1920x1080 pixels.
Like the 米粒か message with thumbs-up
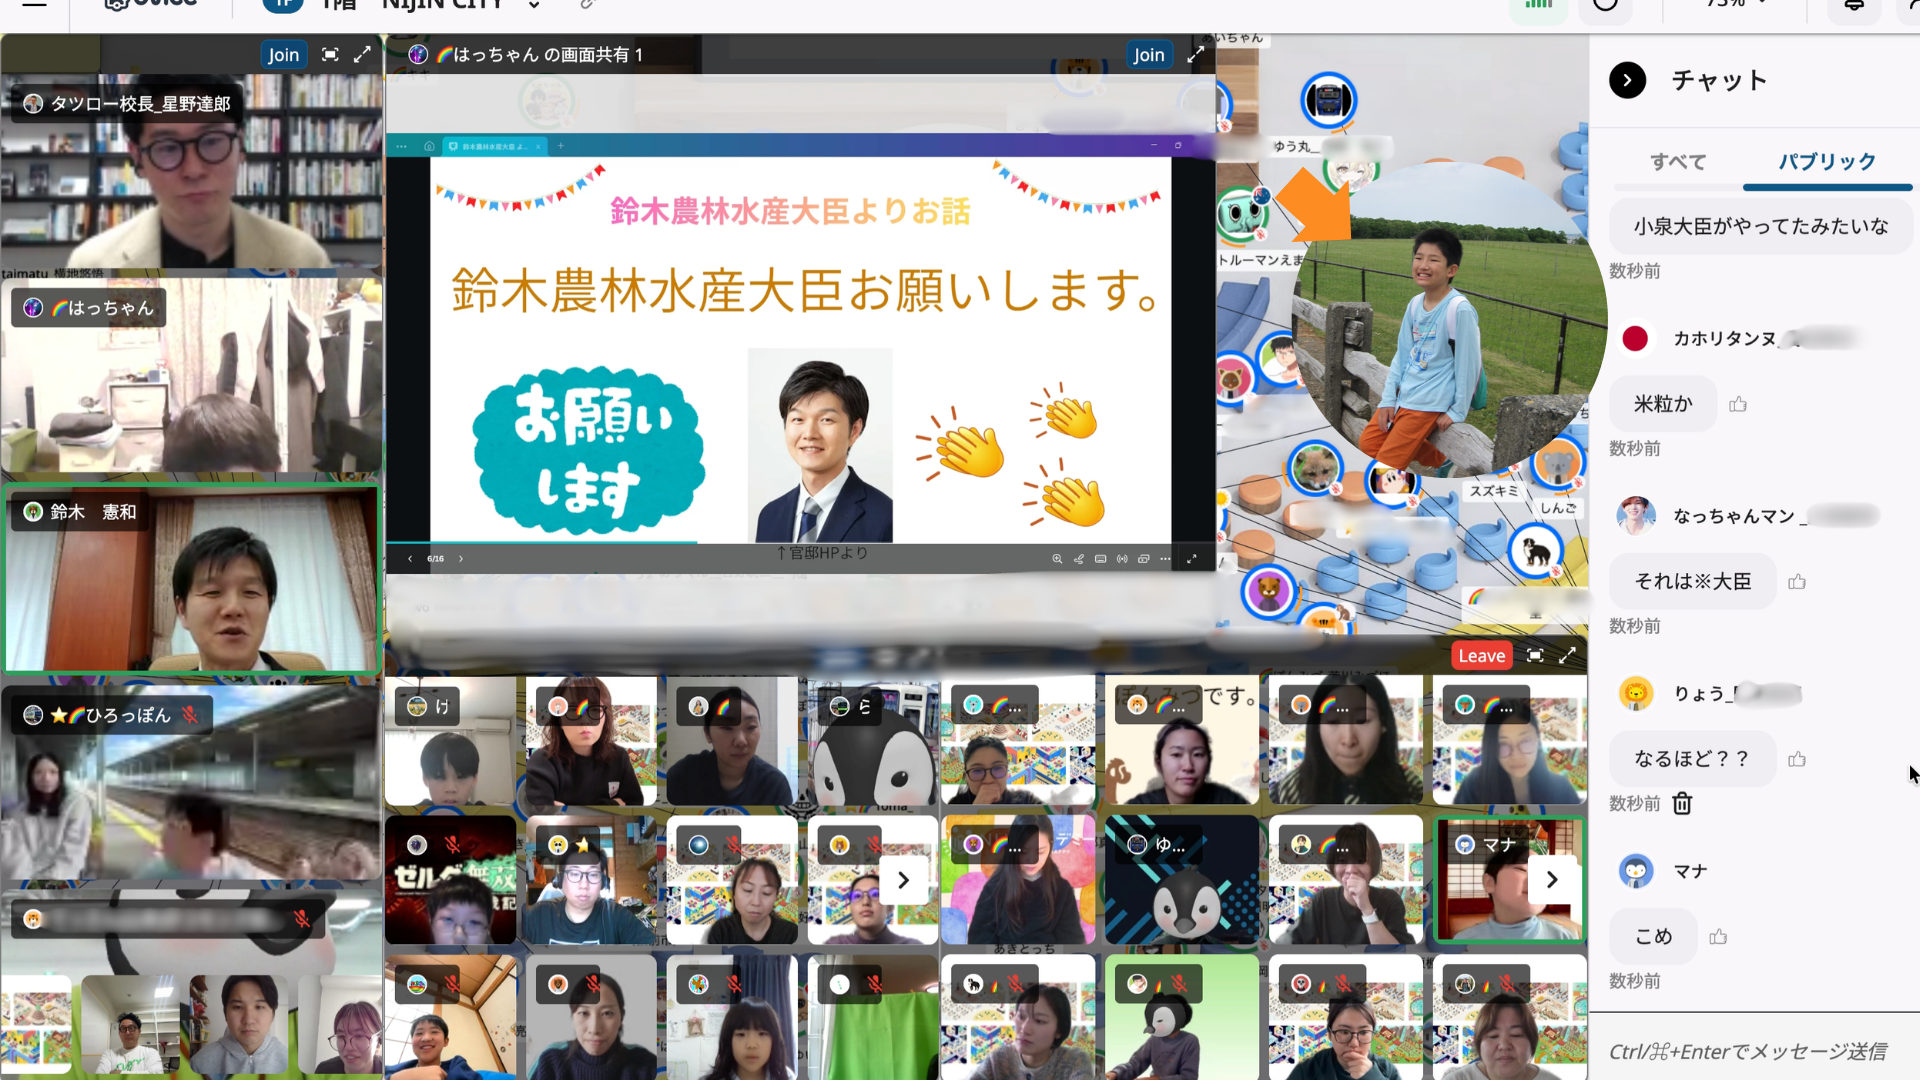pos(1738,404)
